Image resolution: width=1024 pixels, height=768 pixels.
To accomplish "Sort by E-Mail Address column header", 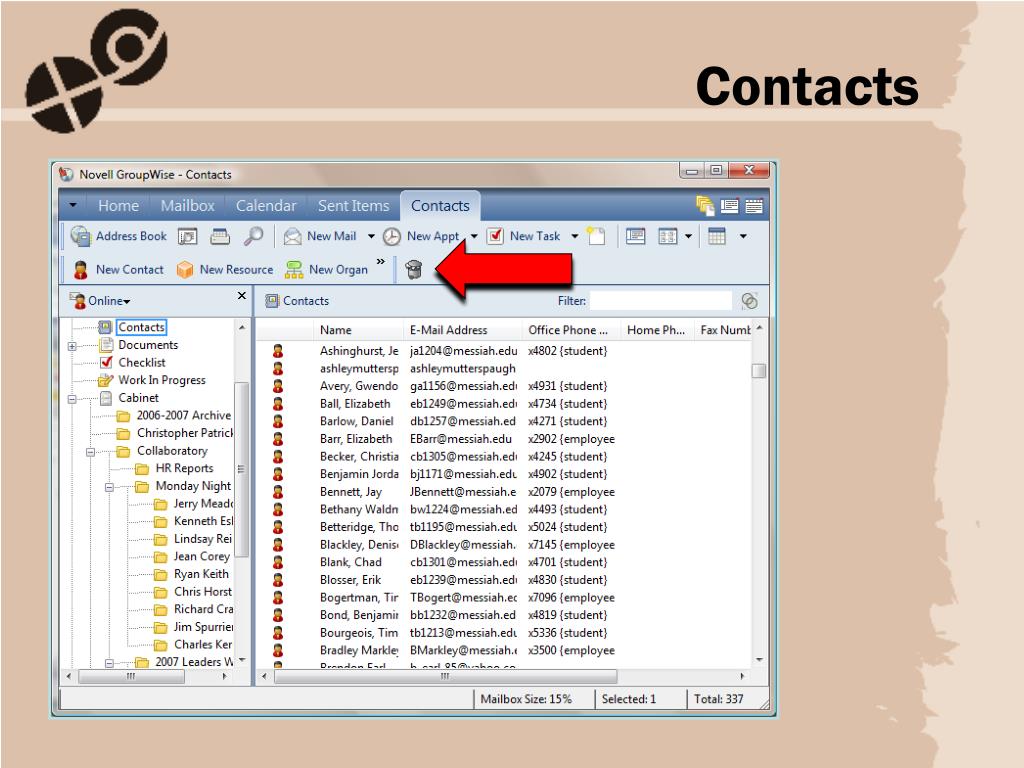I will click(x=449, y=330).
